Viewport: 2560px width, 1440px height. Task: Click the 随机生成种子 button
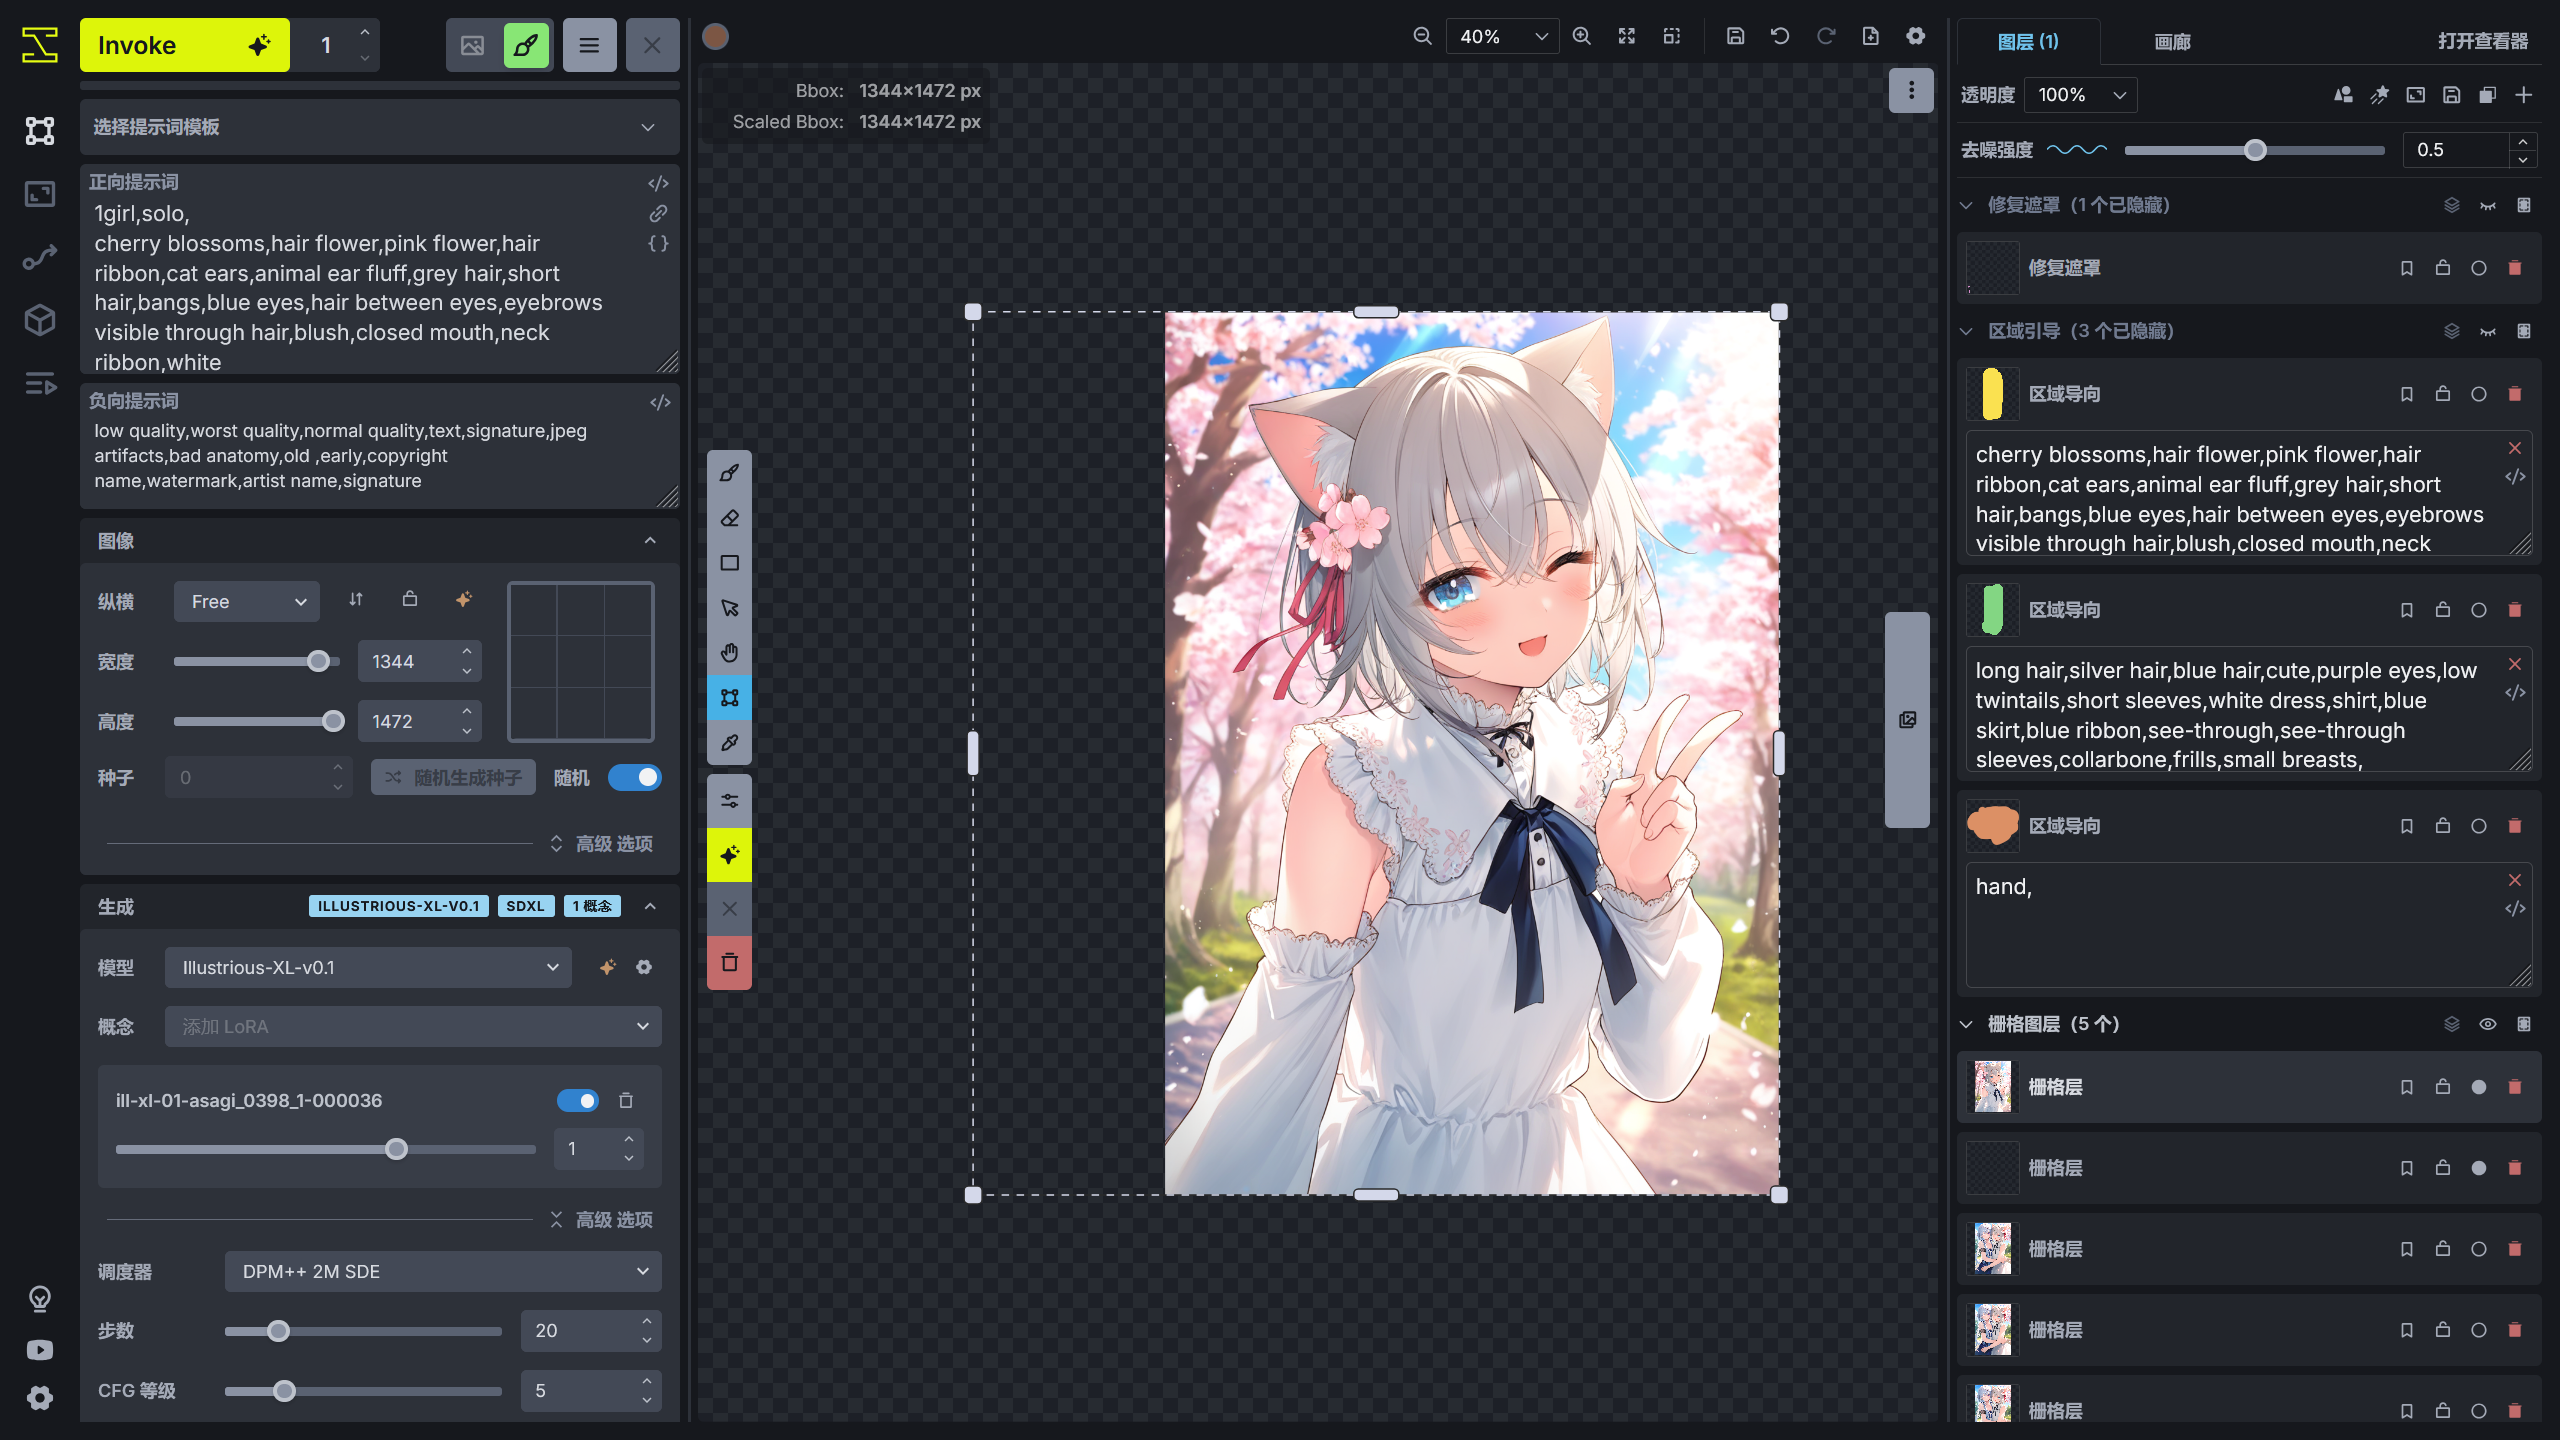[452, 777]
